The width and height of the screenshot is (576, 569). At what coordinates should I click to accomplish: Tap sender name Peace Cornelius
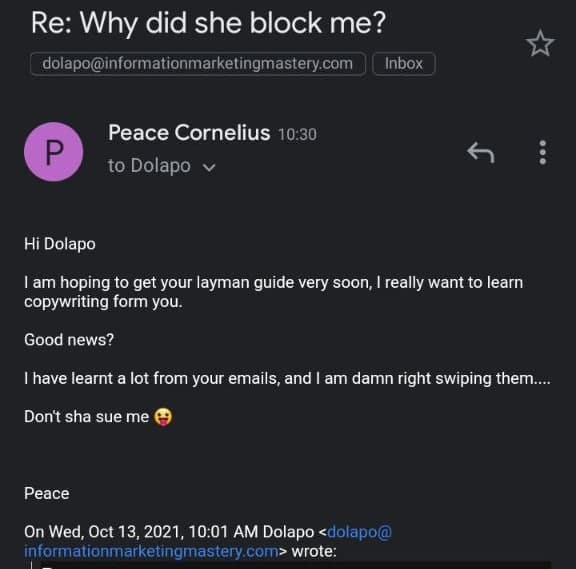[189, 133]
